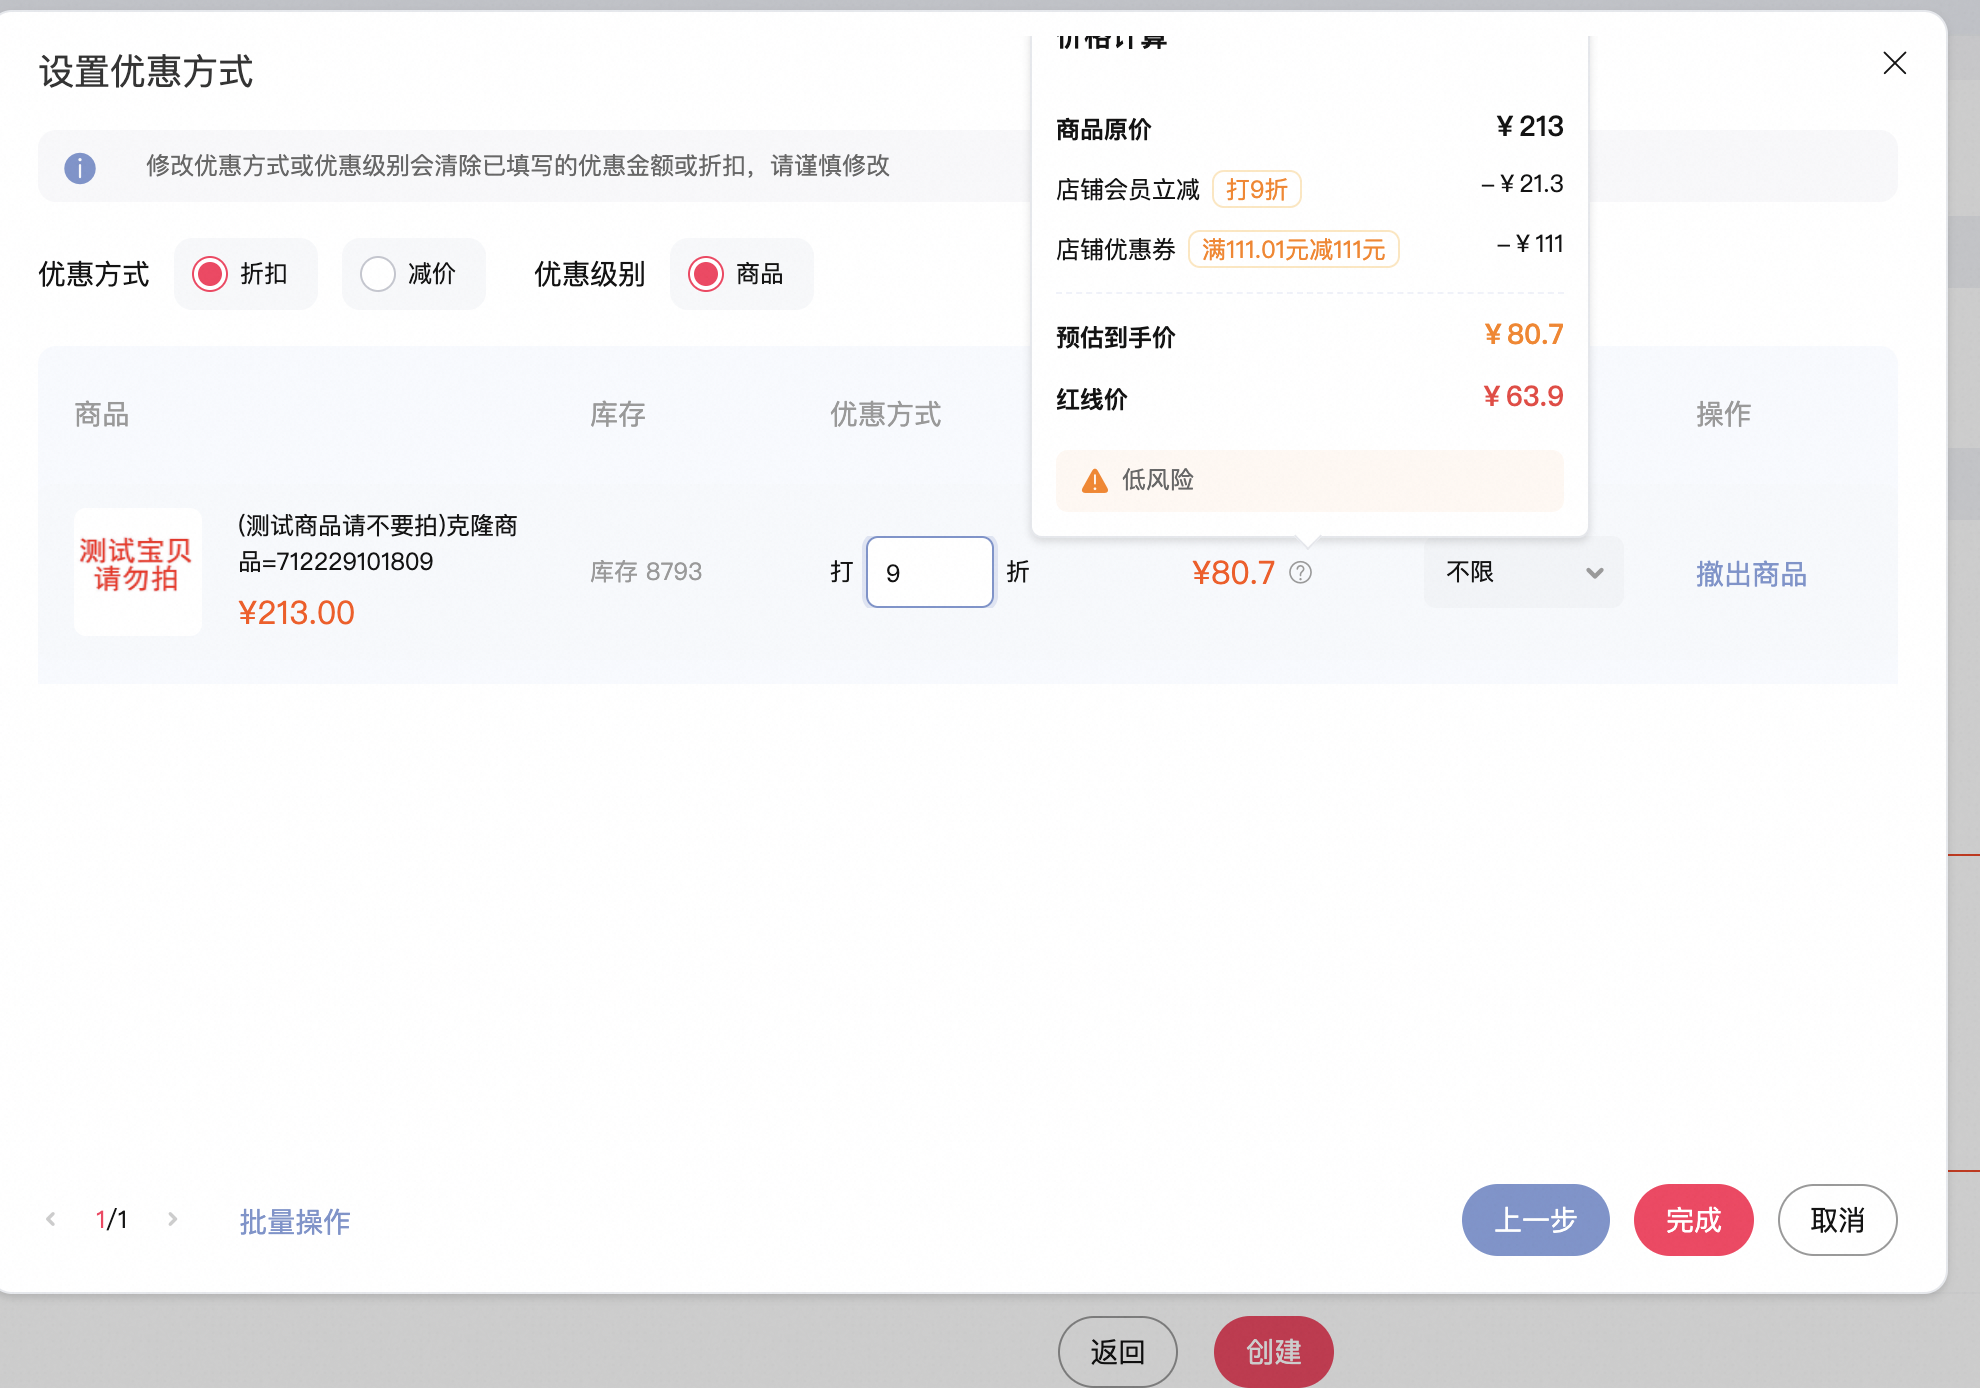Screen dimensions: 1980x1388
Task: Select the 商品 discount level radio button
Action: [x=706, y=274]
